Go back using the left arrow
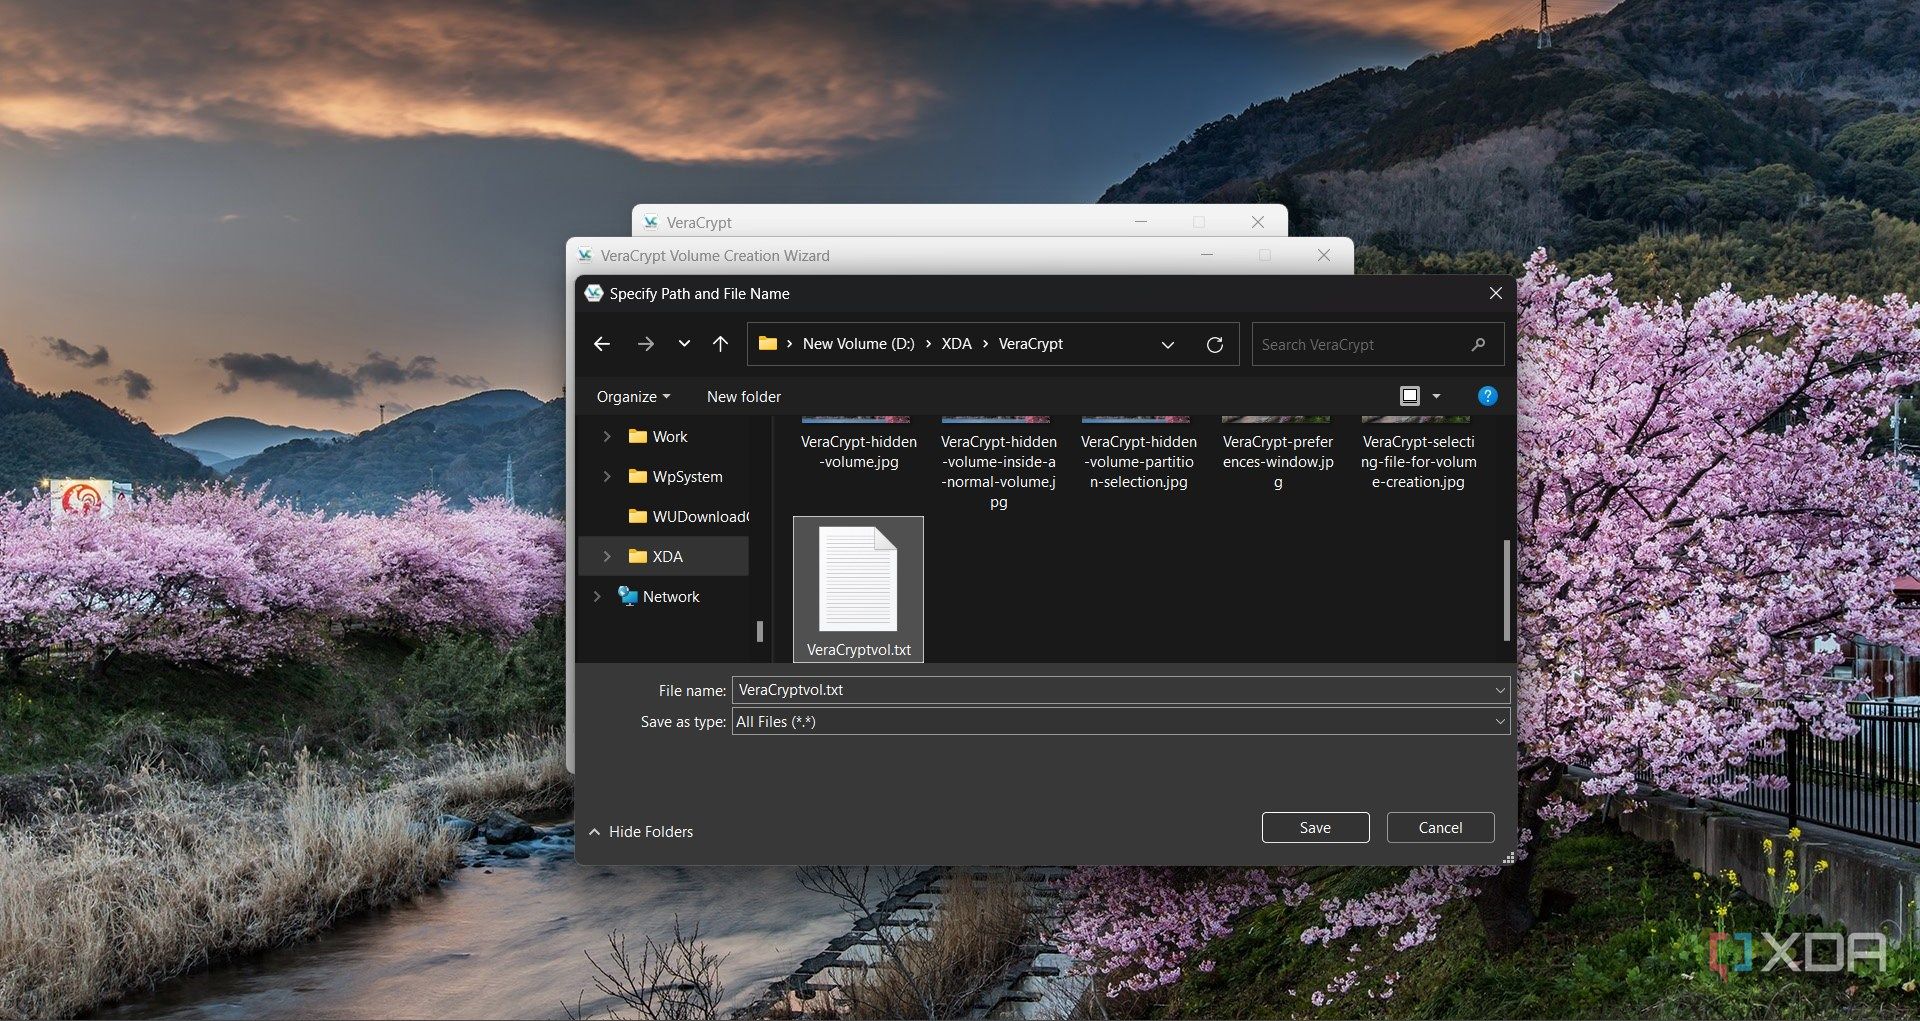1920x1021 pixels. click(x=602, y=344)
